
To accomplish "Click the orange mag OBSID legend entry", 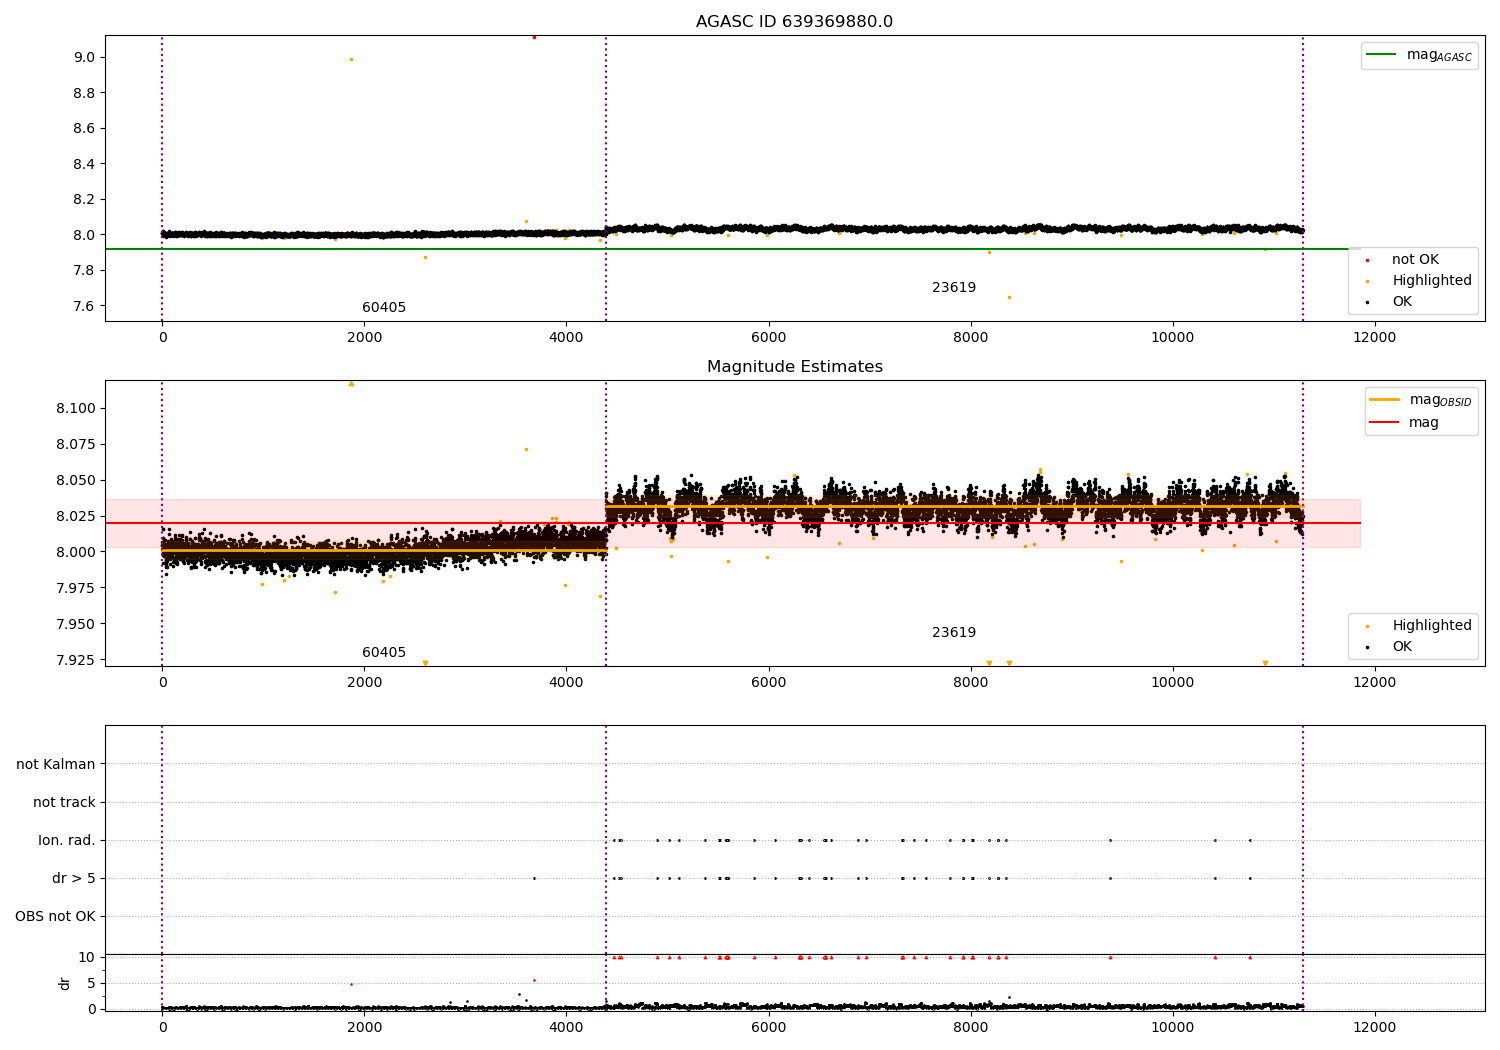I will (x=1420, y=400).
